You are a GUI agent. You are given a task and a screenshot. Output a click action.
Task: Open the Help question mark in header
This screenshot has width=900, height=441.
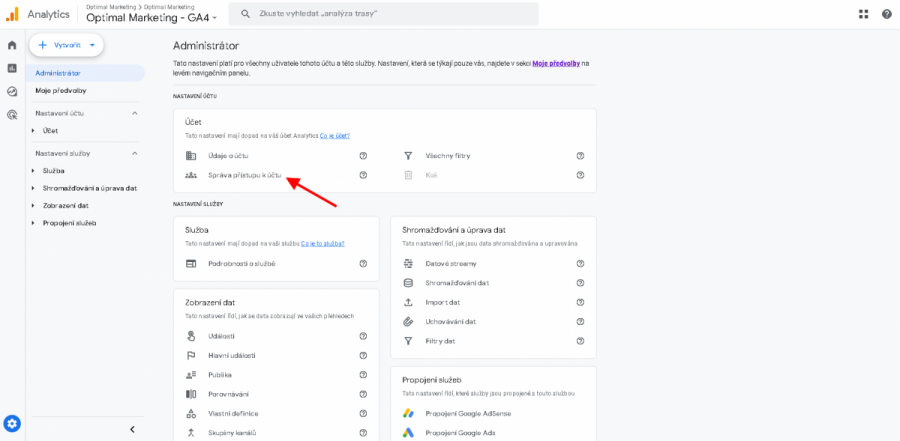click(887, 14)
